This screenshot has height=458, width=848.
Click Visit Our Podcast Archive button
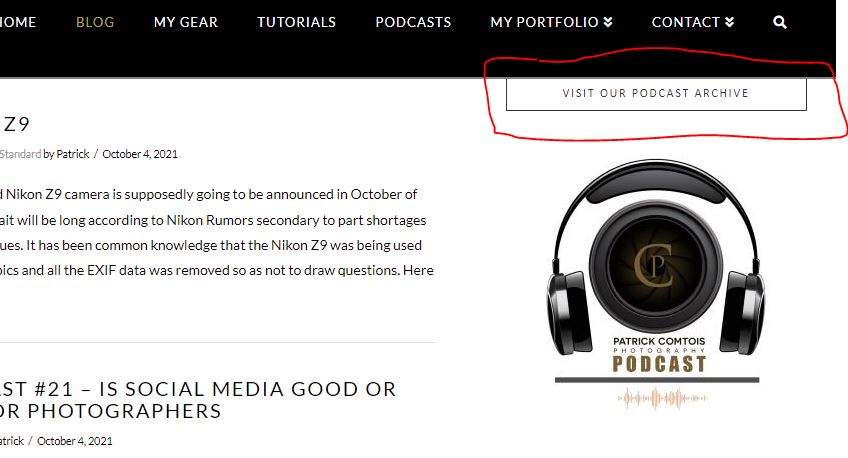[x=656, y=93]
